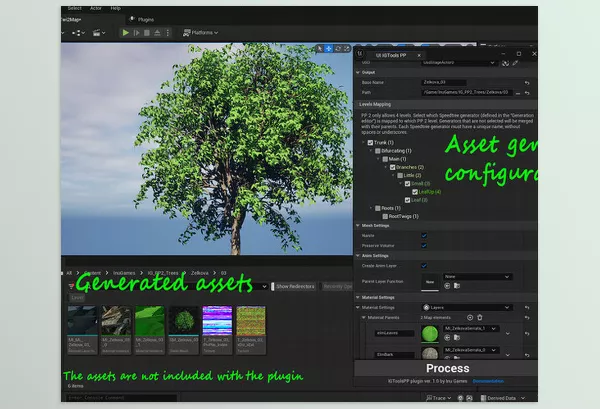
Task: Click the Show Redirectors filter button
Action: point(295,287)
